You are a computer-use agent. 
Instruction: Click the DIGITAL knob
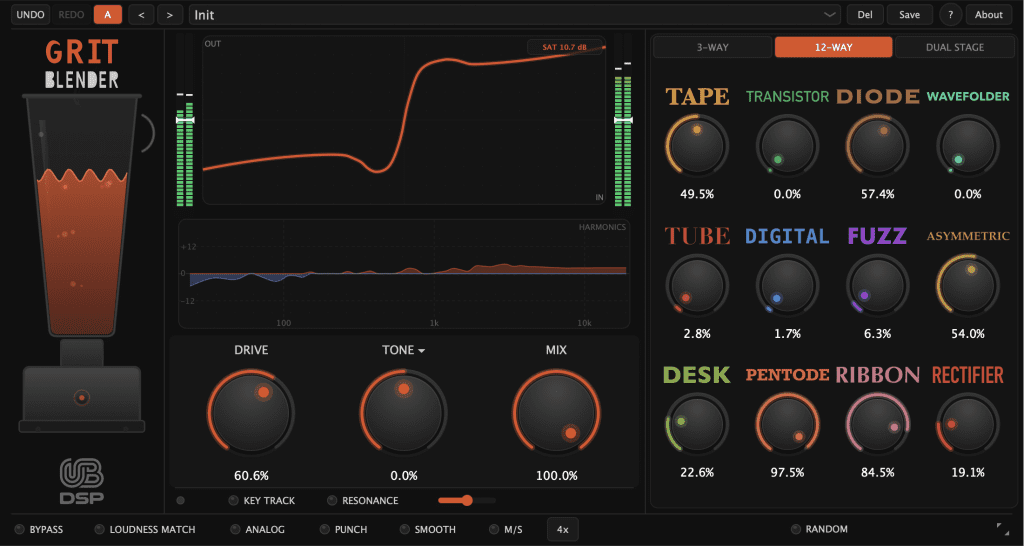pos(788,285)
